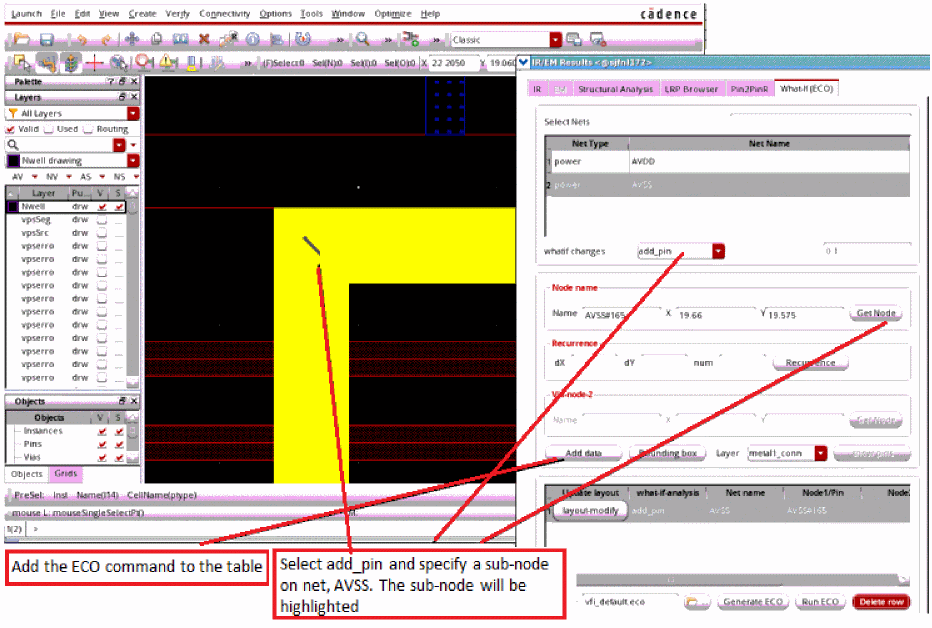Open the whatif changes add_pin dropdown
Viewport: 932px width, 628px height.
click(x=718, y=251)
